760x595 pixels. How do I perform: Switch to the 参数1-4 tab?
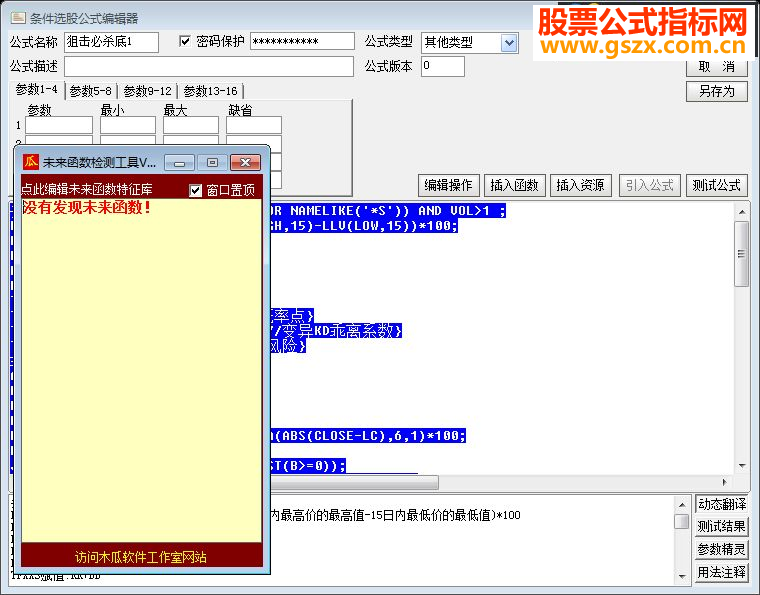[36, 90]
